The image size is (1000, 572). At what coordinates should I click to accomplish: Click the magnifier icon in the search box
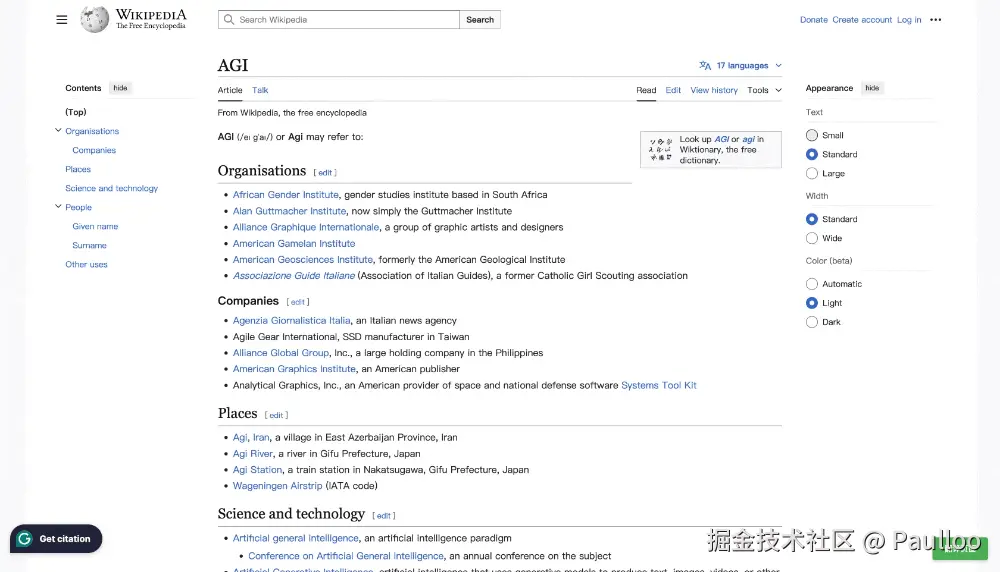tap(229, 20)
